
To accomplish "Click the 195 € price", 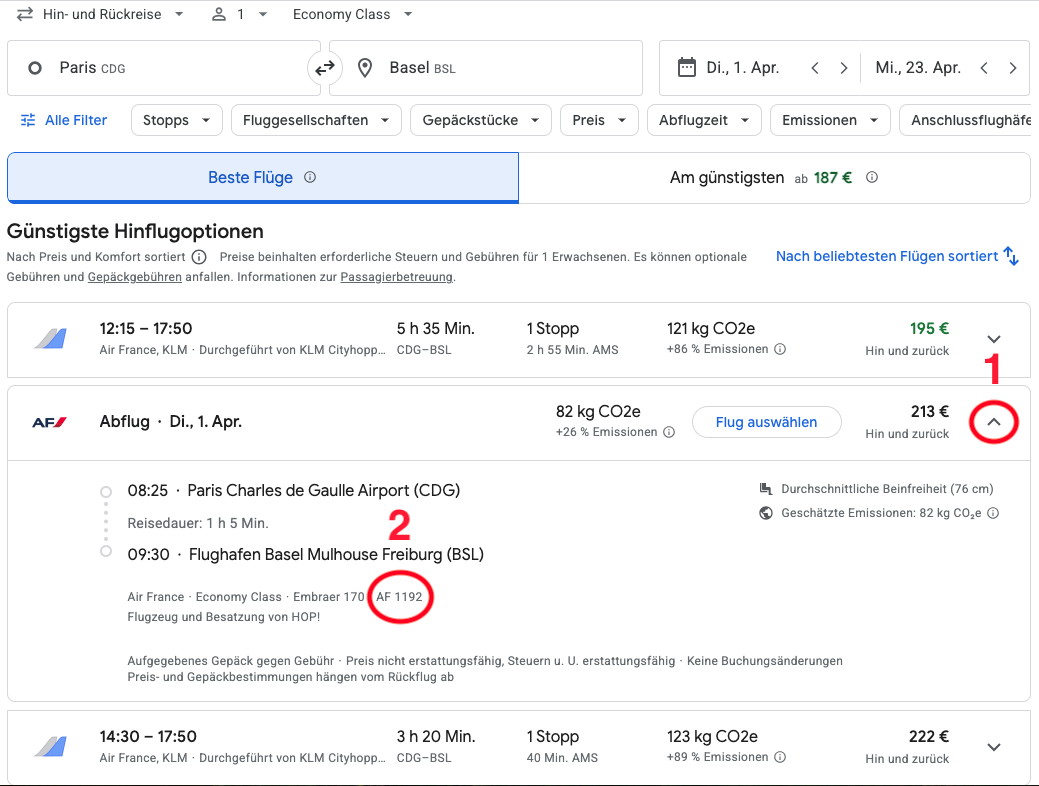I will [x=929, y=329].
